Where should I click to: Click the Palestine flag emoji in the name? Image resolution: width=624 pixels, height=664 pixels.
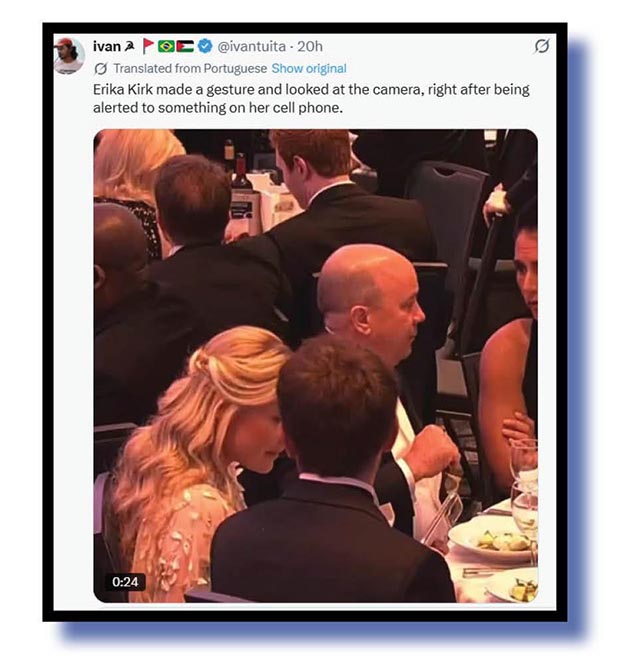(185, 46)
